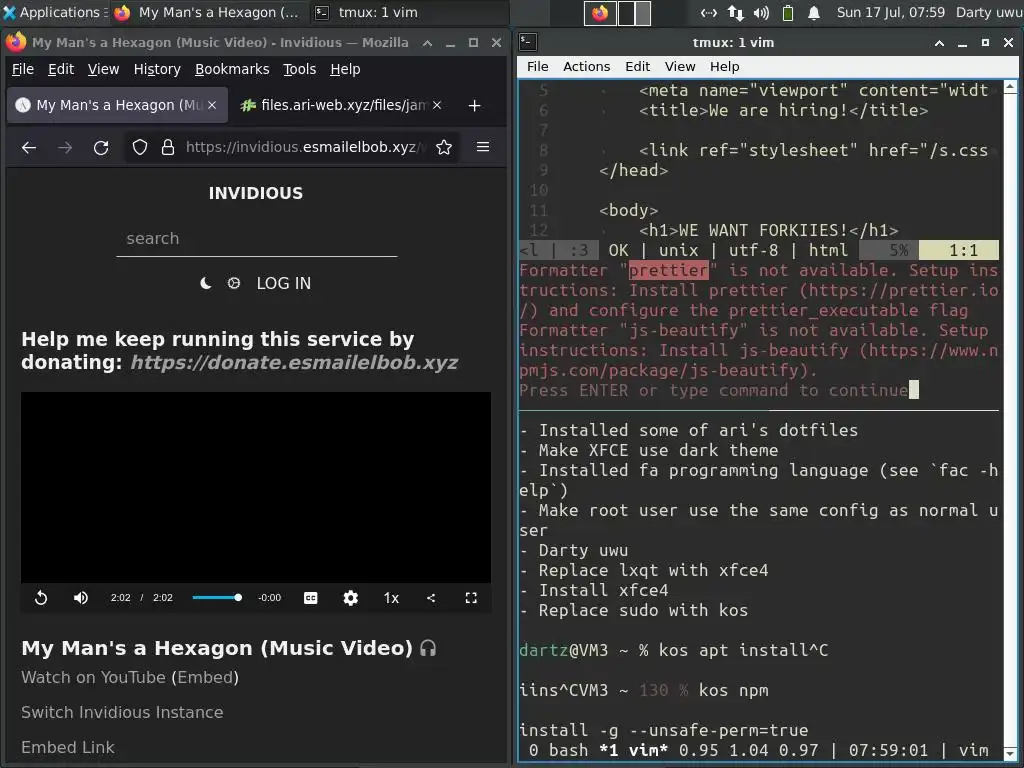
Task: Open the Applications menu in the panel
Action: tap(54, 12)
